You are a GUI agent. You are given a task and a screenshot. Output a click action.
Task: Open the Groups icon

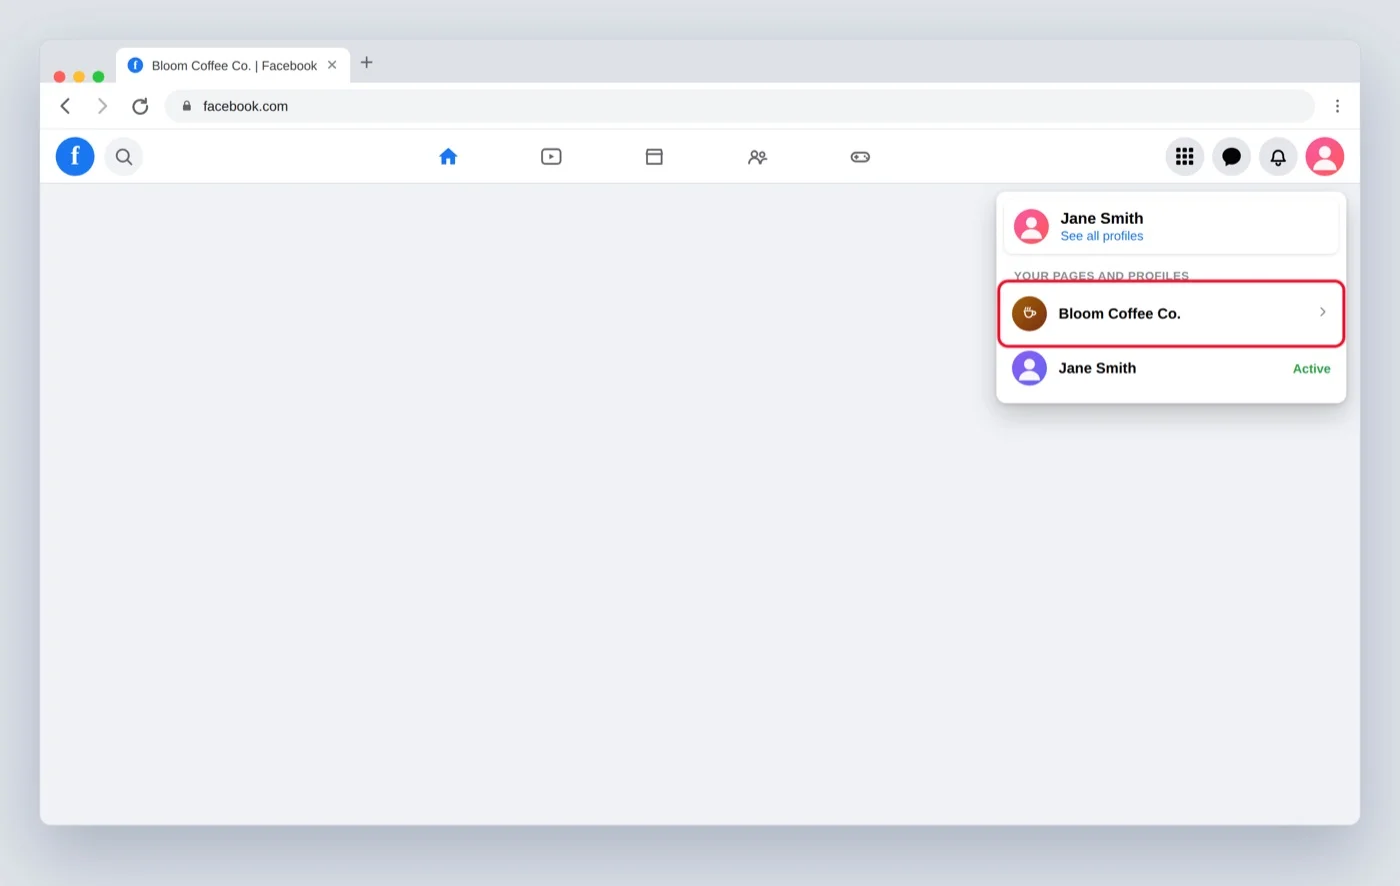coord(757,157)
